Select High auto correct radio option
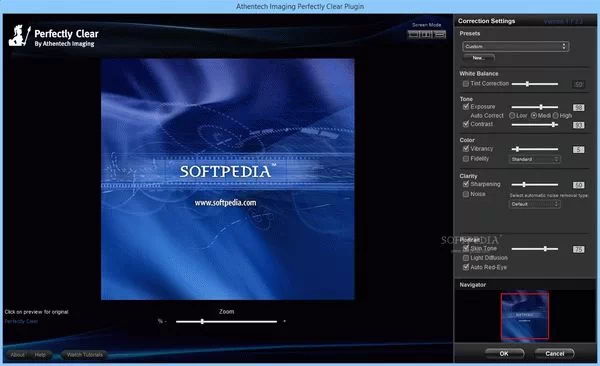Screen dimensions: 600x366 click(x=556, y=115)
